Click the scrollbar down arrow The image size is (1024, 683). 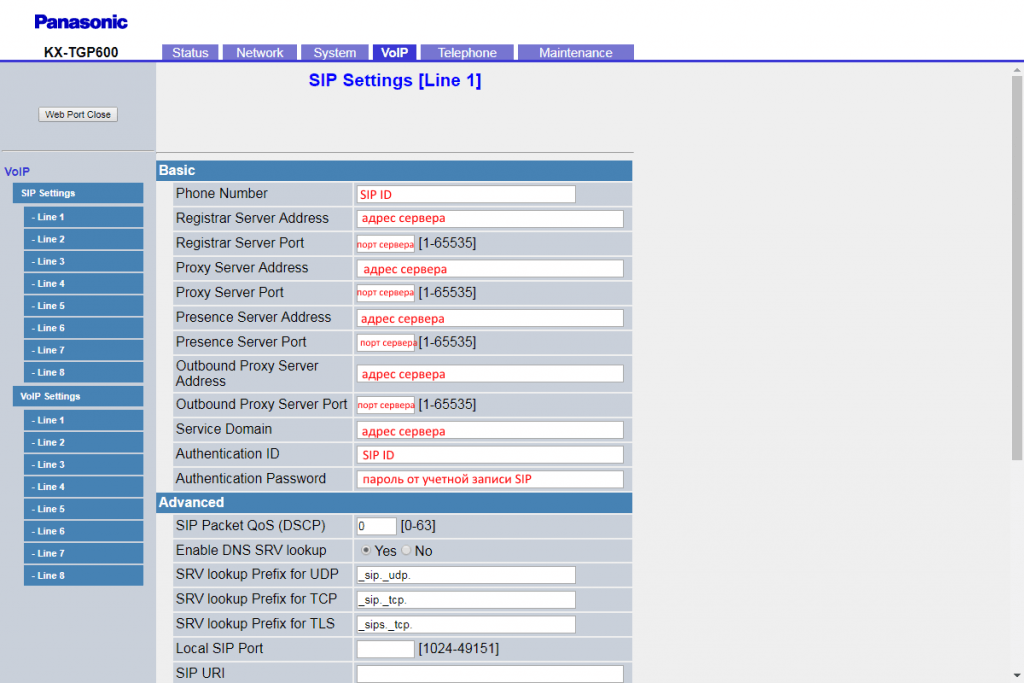point(1017,676)
